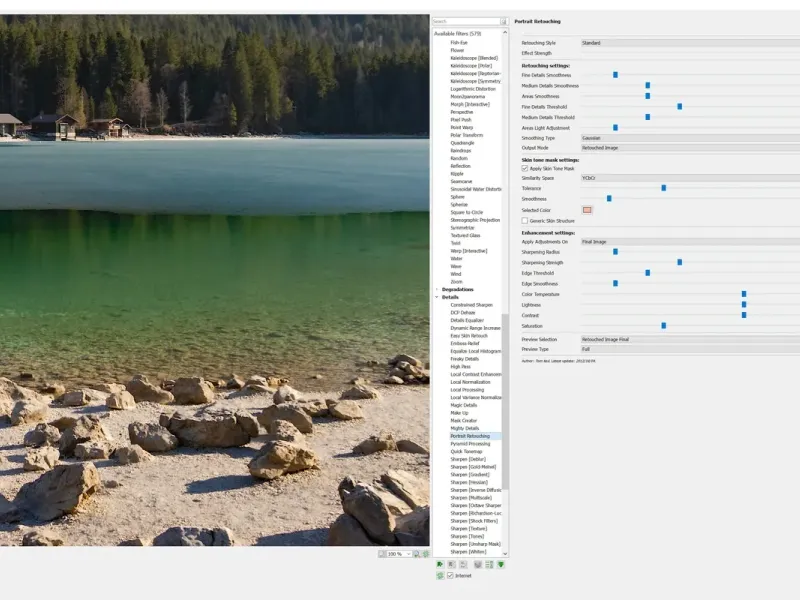Uncheck Apply Skin Tone Mask

[524, 168]
